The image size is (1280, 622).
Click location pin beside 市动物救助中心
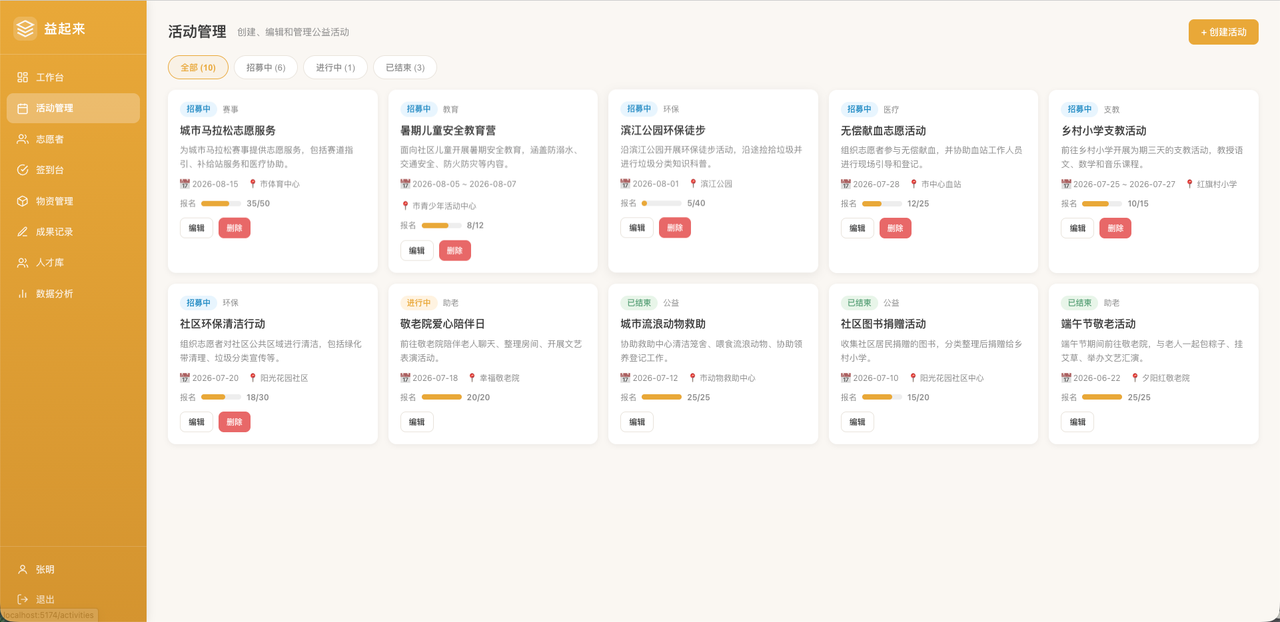tap(694, 378)
